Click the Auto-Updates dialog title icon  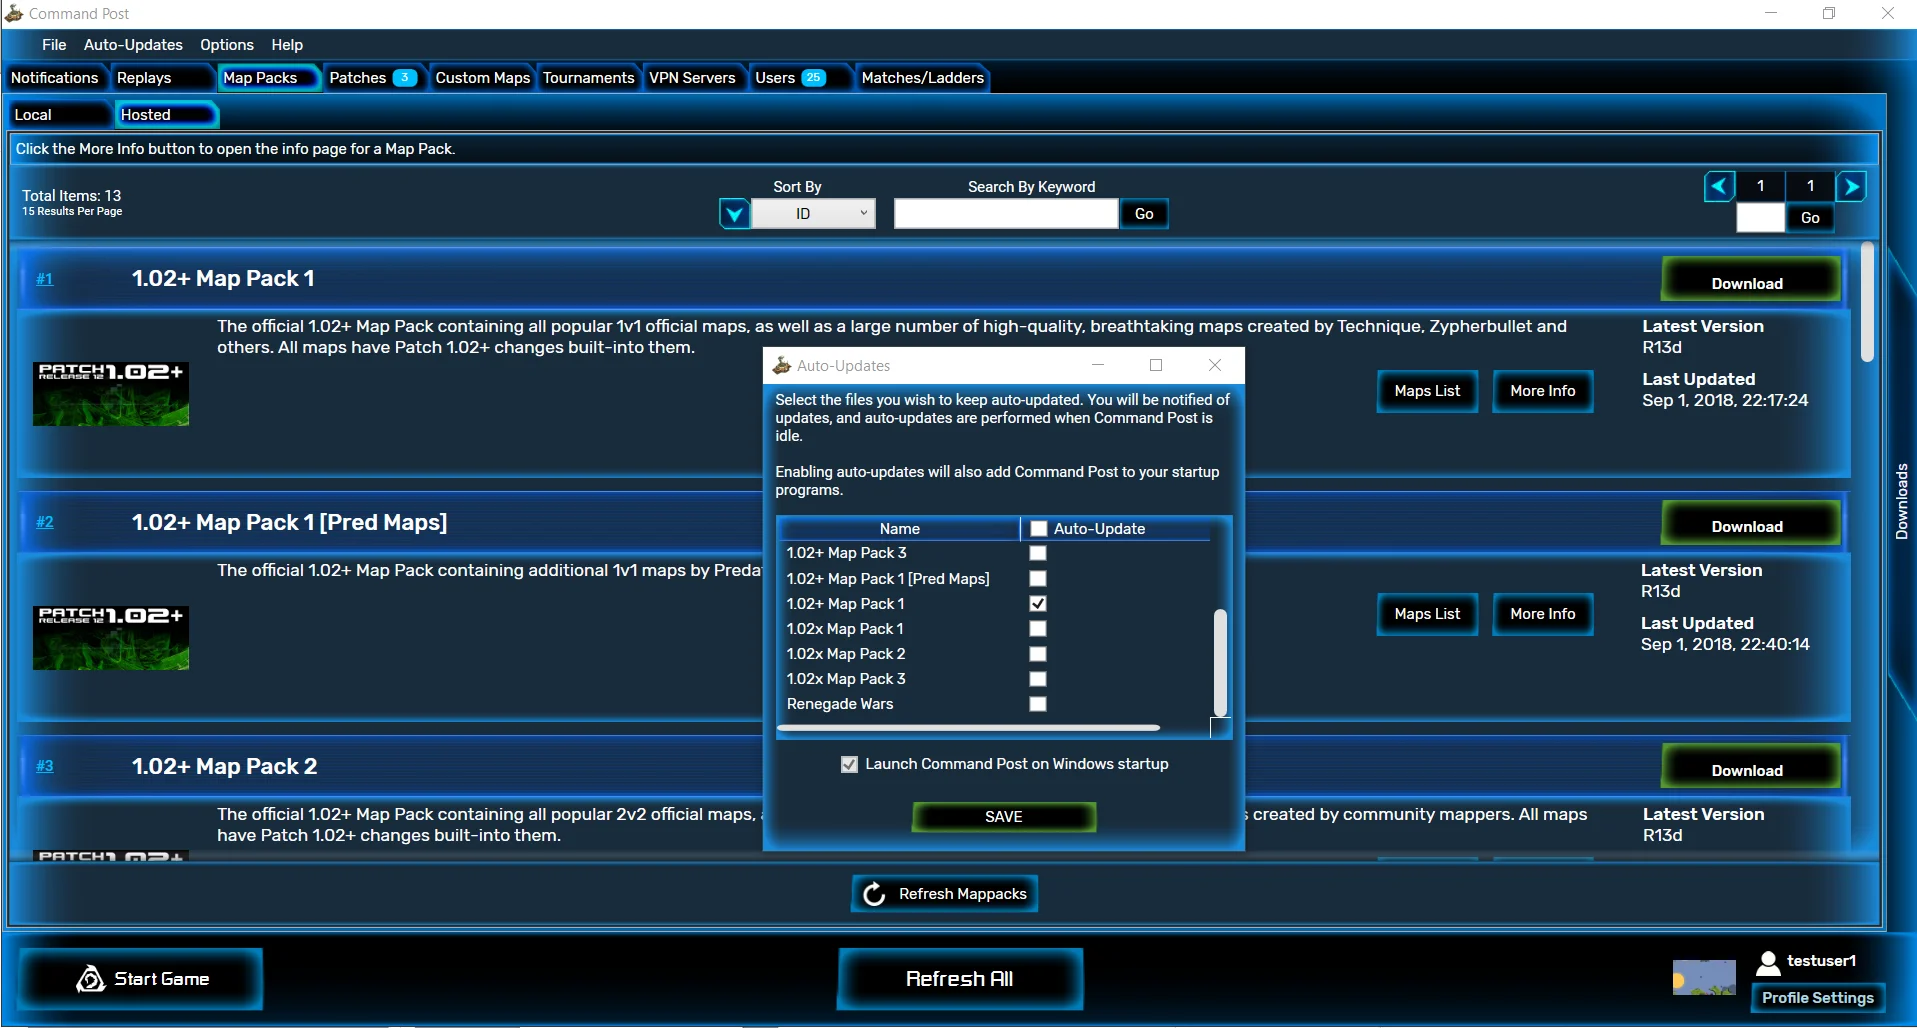tap(782, 366)
